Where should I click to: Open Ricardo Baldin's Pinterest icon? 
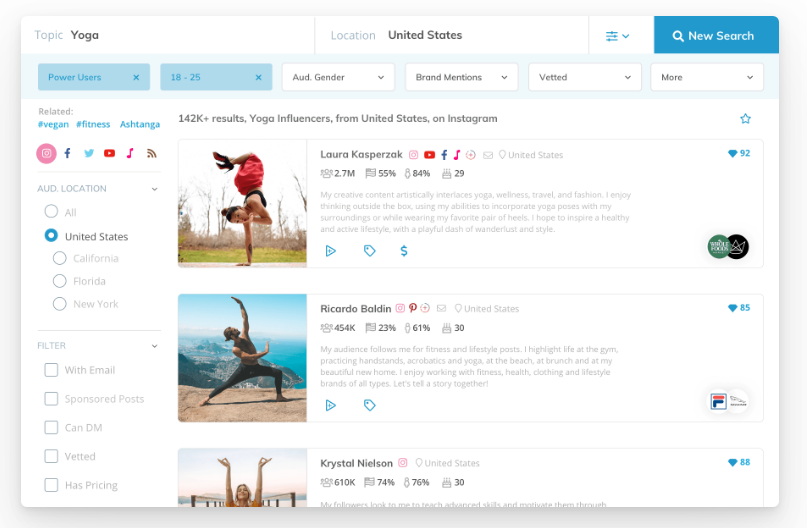413,308
